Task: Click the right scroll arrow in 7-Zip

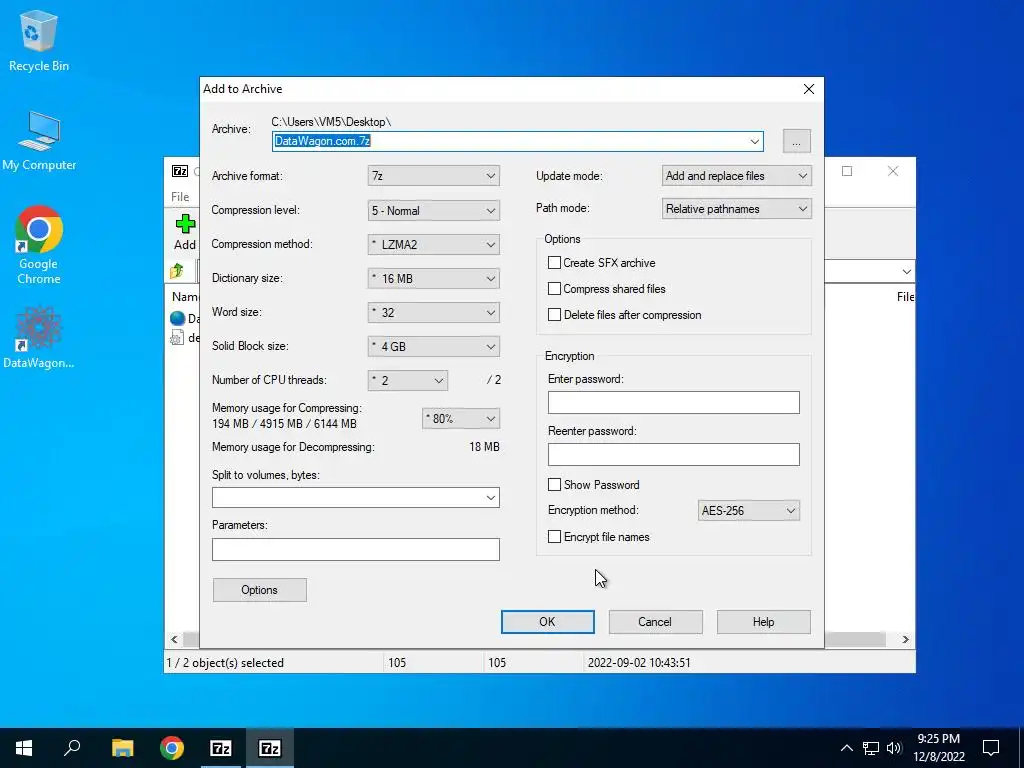Action: click(905, 639)
